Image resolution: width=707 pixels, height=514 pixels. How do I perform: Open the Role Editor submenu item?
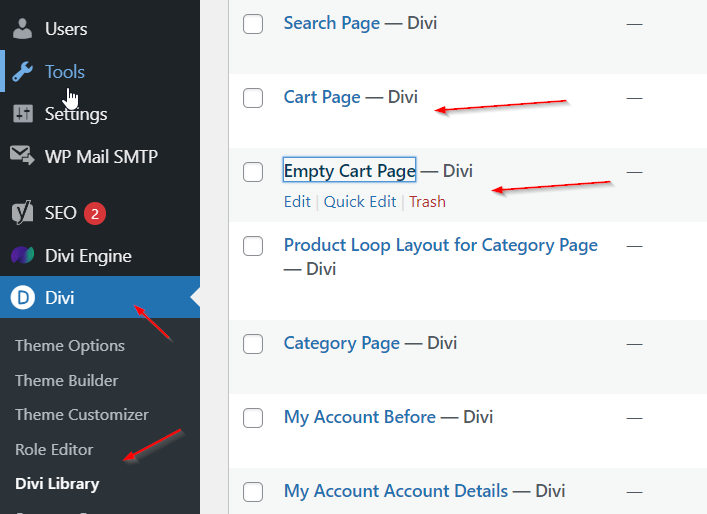click(54, 450)
